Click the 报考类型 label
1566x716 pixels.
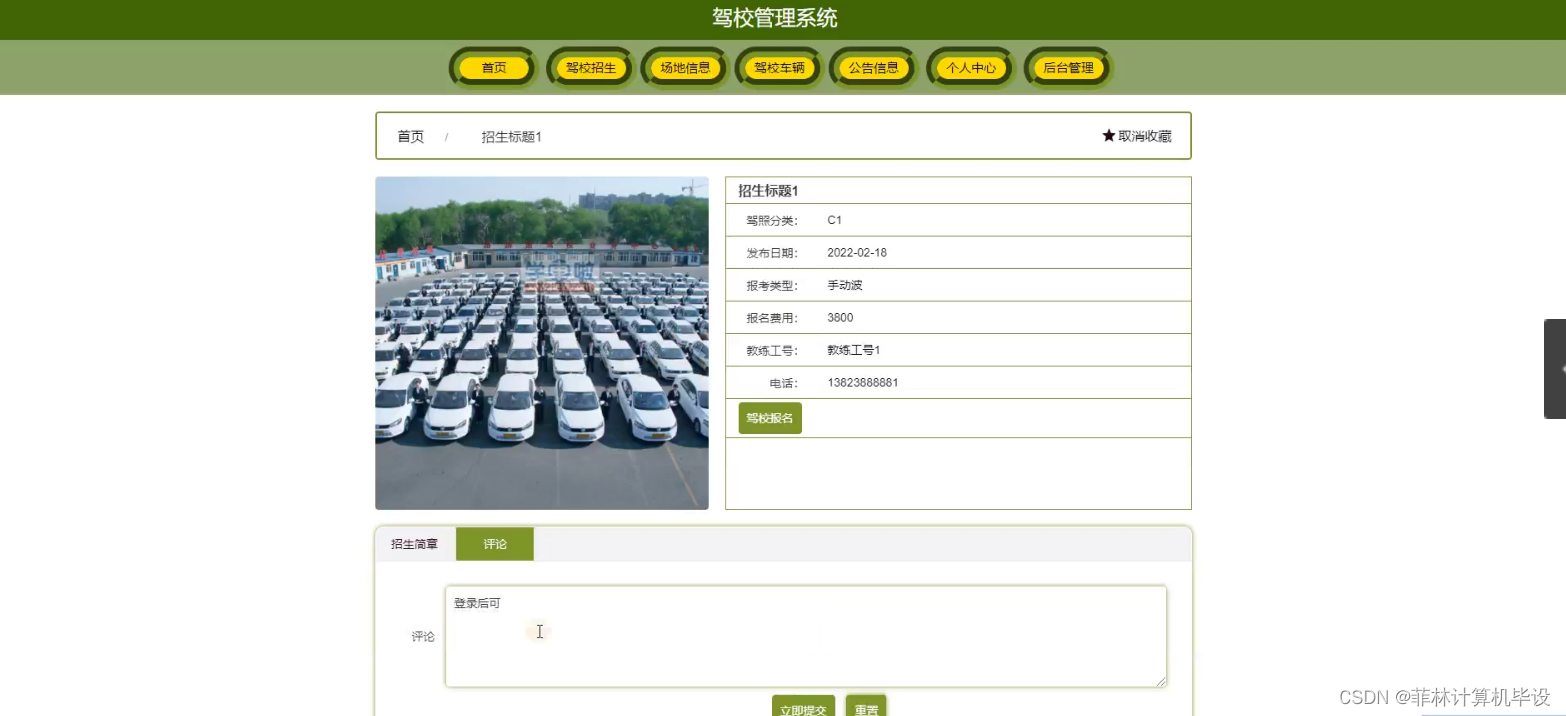click(772, 285)
